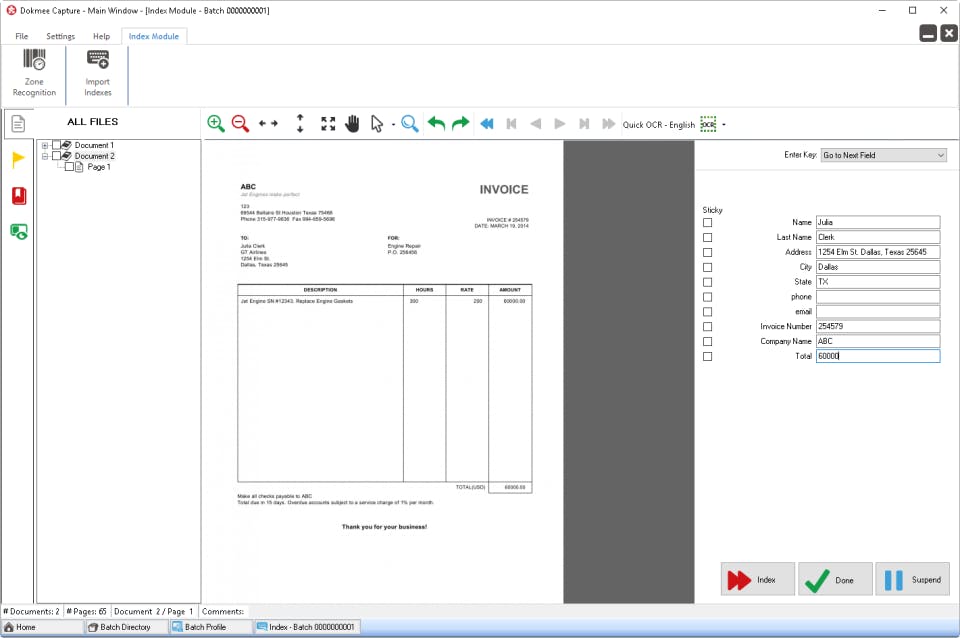This screenshot has width=960, height=638.
Task: Go to the previous page
Action: [536, 124]
